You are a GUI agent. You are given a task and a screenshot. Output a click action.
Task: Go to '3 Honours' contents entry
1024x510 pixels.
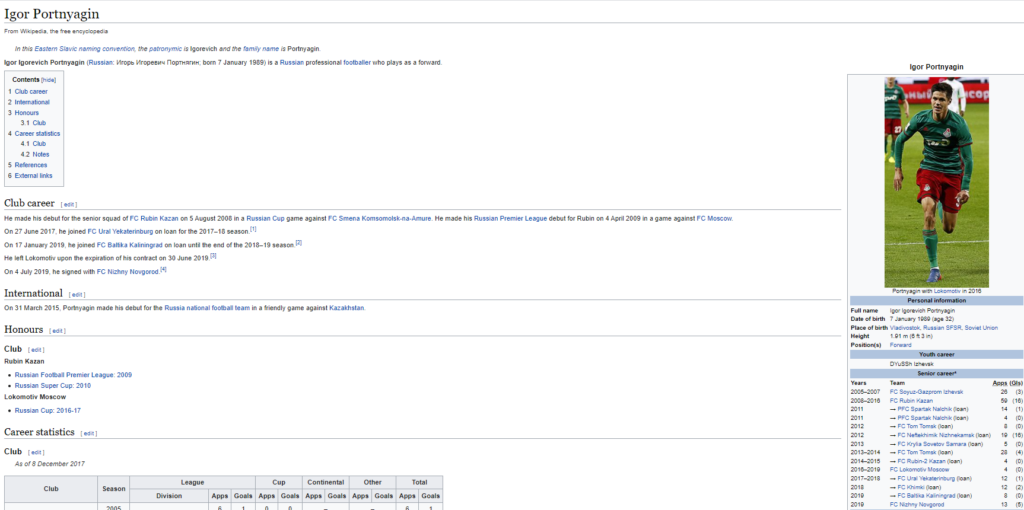[24, 113]
